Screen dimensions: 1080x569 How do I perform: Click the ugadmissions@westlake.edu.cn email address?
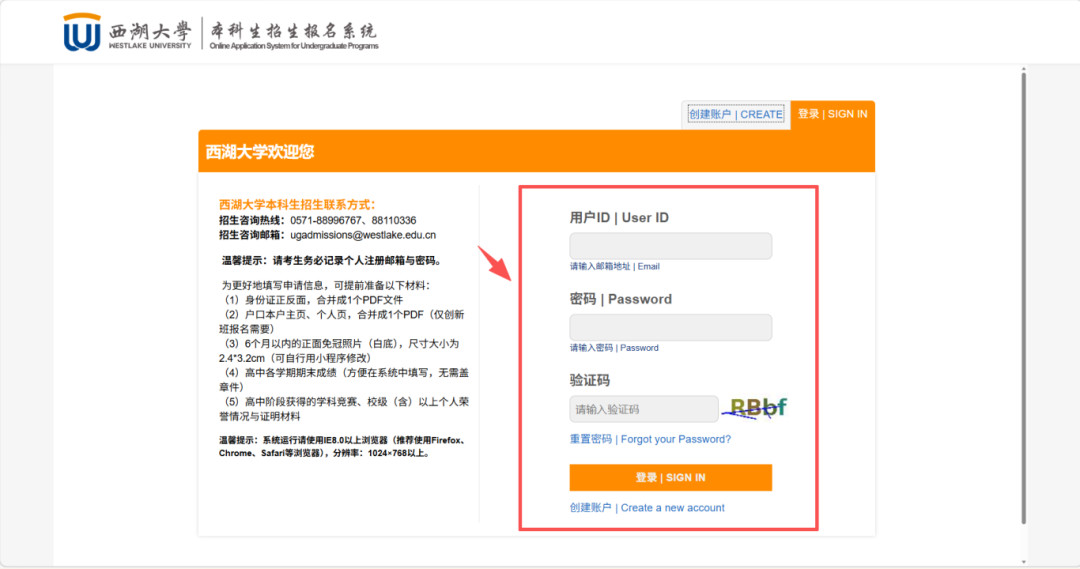tap(363, 235)
